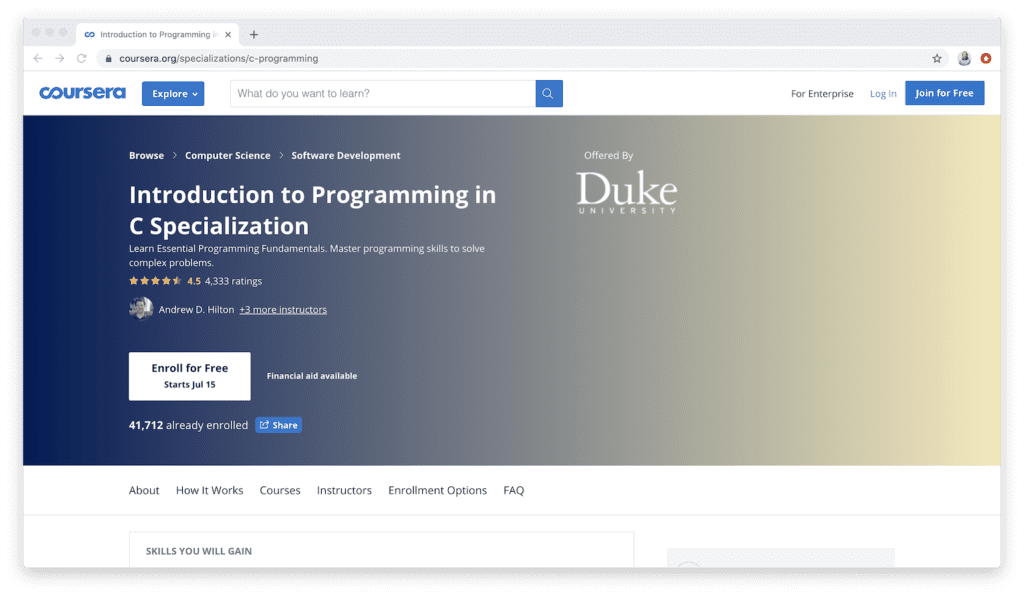
Task: Click the address bar URL
Action: (219, 59)
